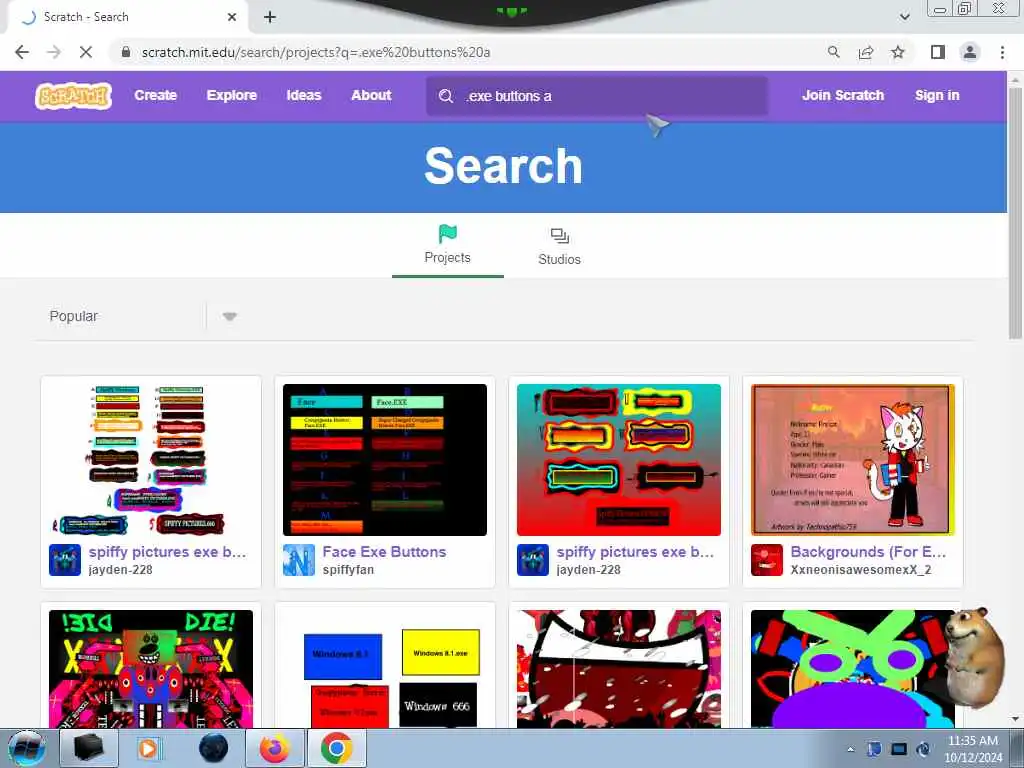Click the tab search chevron
Screen dimensions: 1024x768
[x=904, y=17]
